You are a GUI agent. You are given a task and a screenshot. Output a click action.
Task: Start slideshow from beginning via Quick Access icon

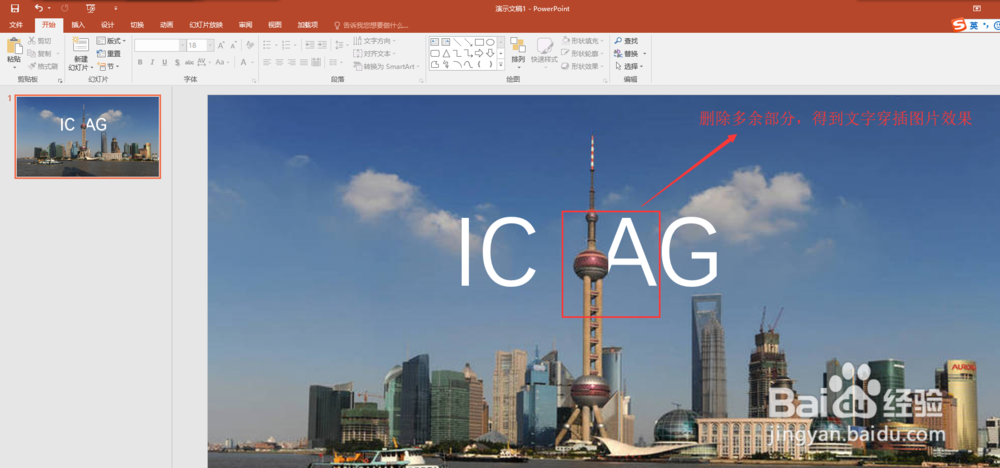(91, 8)
